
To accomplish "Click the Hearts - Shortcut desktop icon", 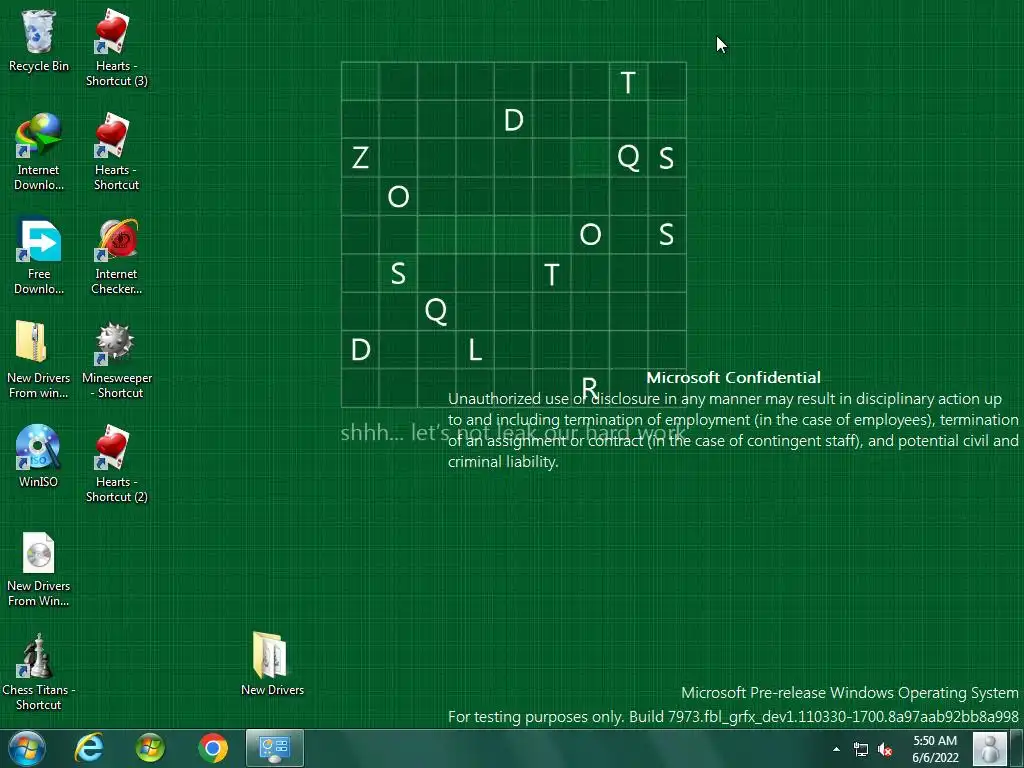I will (116, 152).
